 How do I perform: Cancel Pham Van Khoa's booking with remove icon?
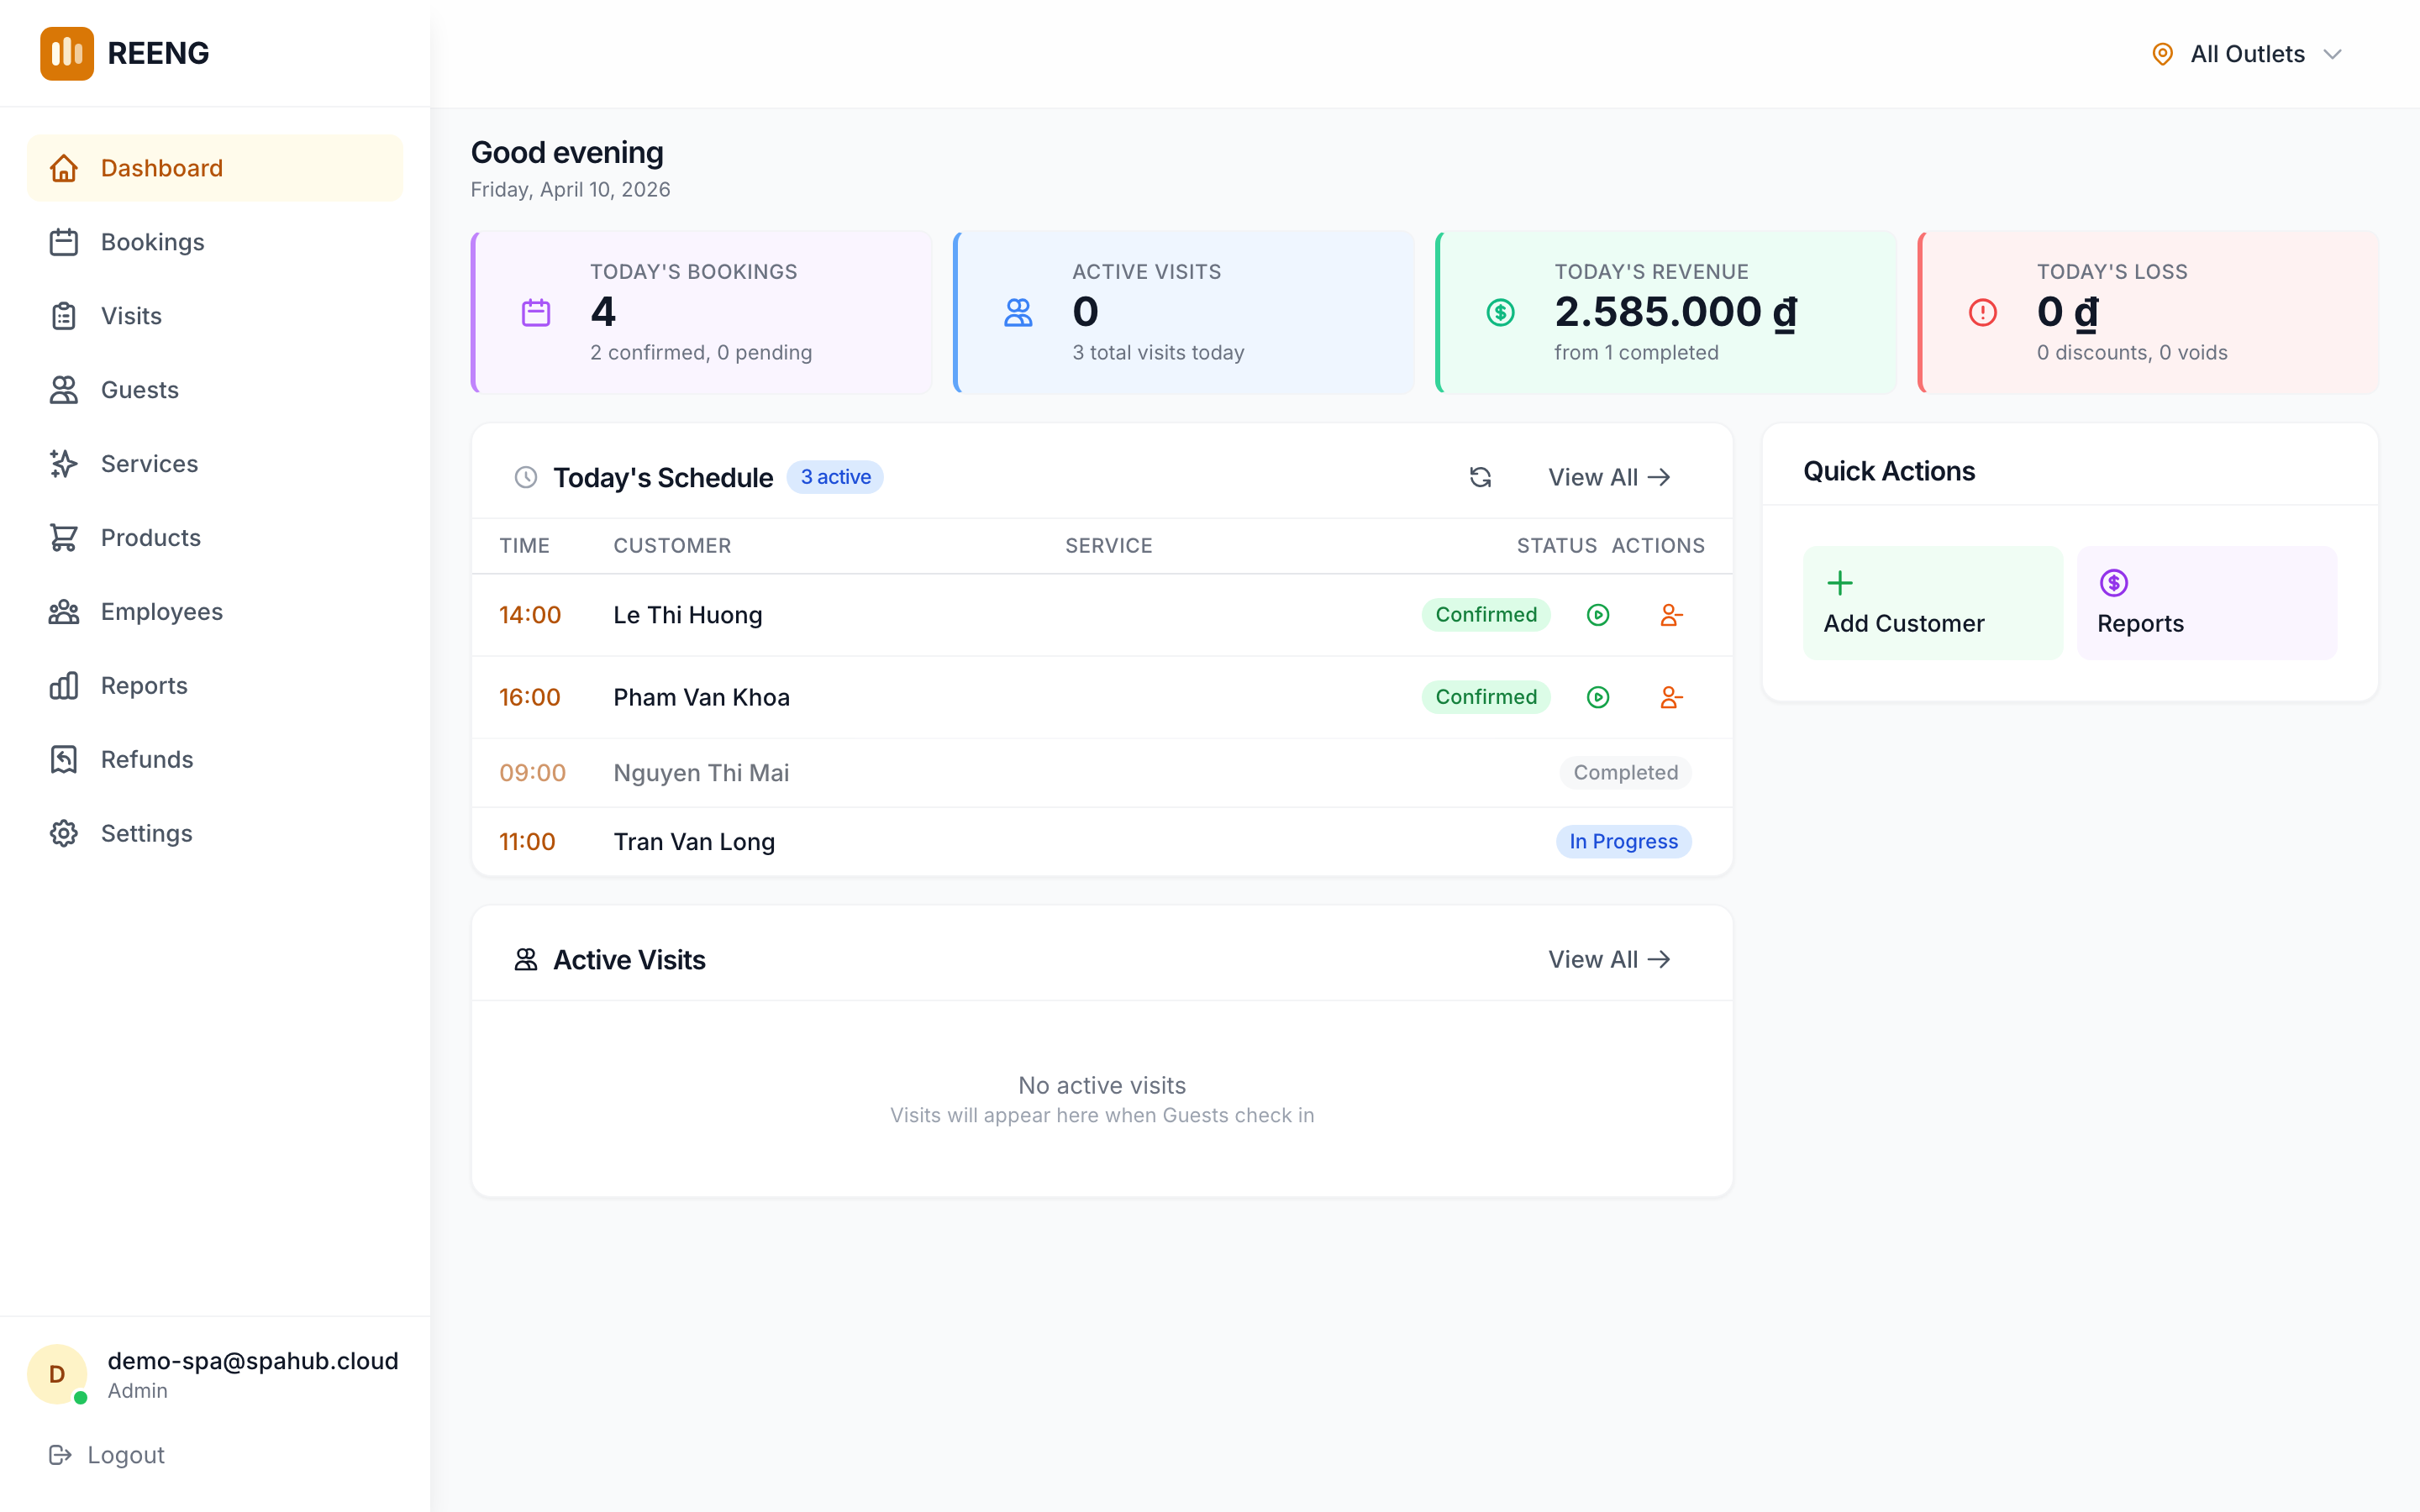[x=1671, y=697]
